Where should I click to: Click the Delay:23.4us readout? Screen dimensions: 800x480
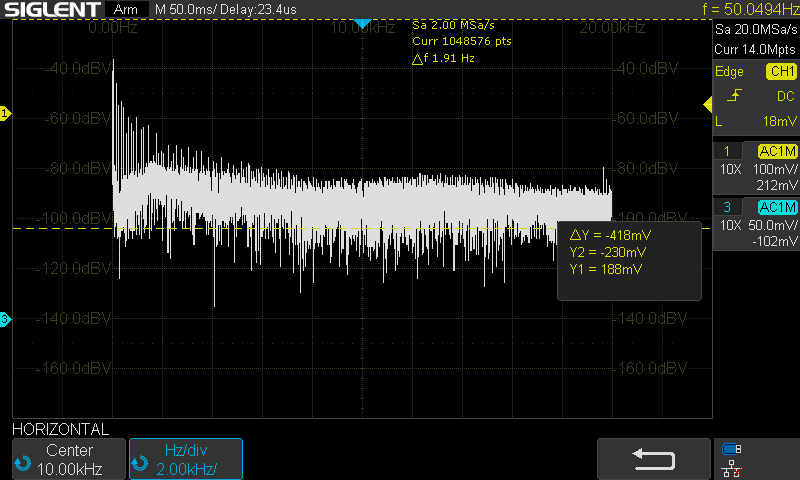point(259,9)
